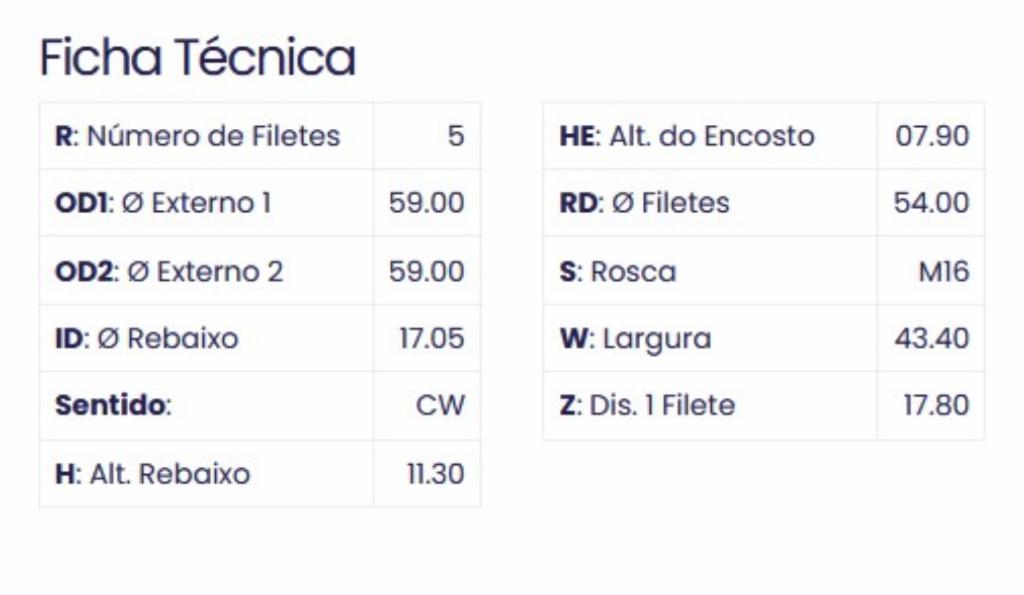This screenshot has height=595, width=1024.
Task: Click the H value 11.30
Action: [436, 474]
